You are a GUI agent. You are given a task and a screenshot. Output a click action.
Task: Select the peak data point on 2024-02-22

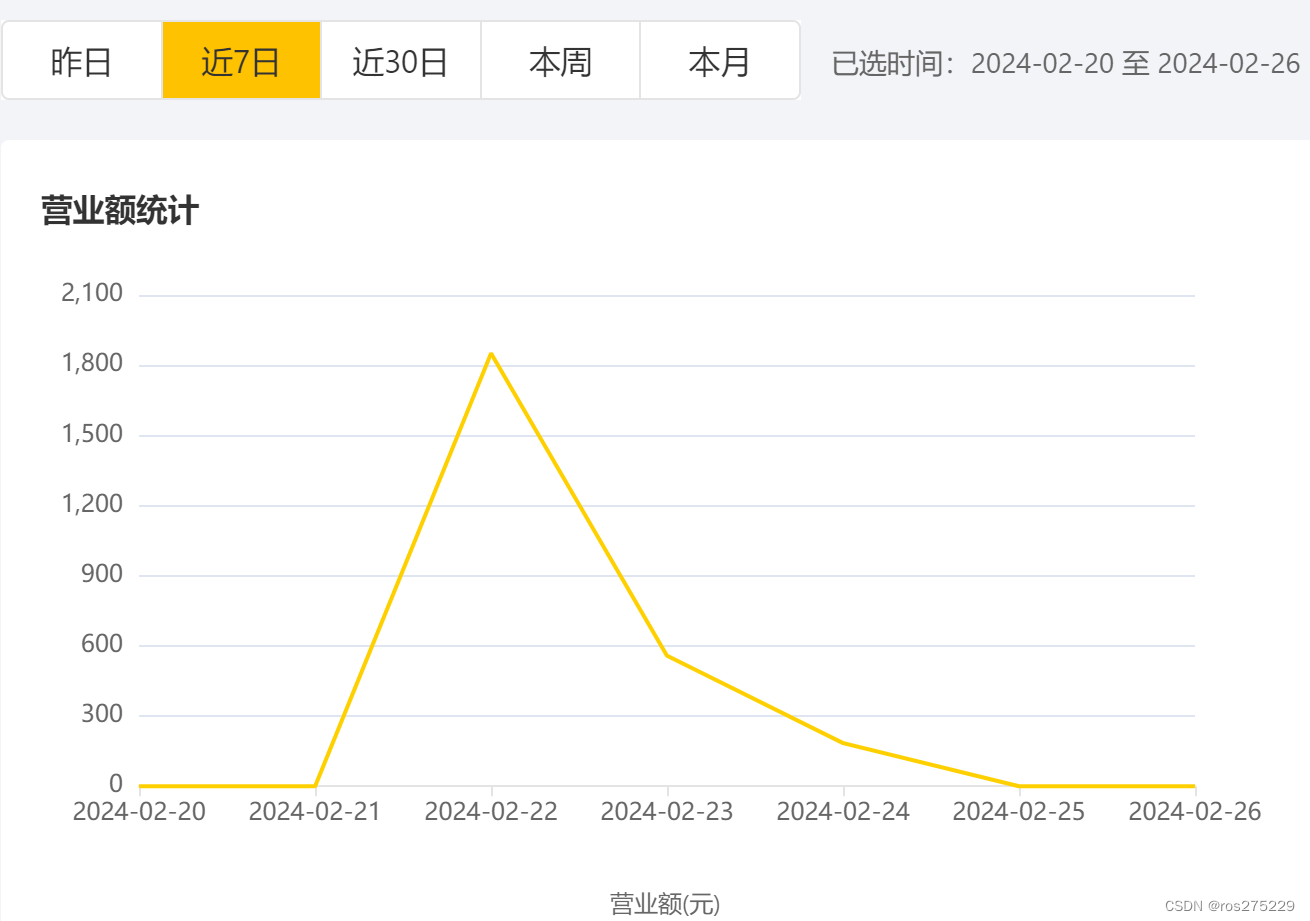pyautogui.click(x=491, y=354)
